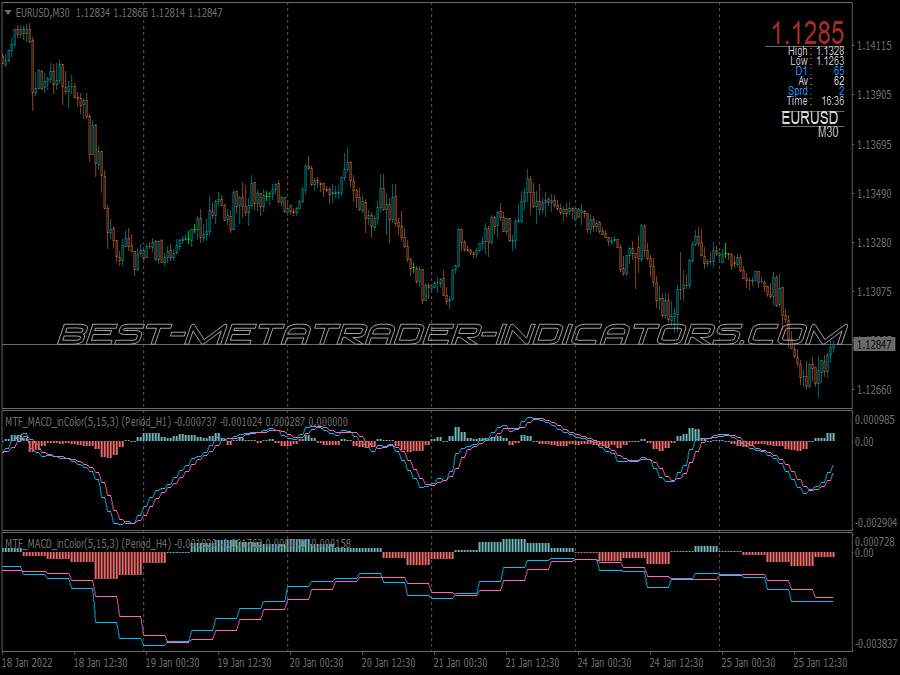Select the High : 1.1328 info line
The height and width of the screenshot is (675, 900).
[816, 51]
